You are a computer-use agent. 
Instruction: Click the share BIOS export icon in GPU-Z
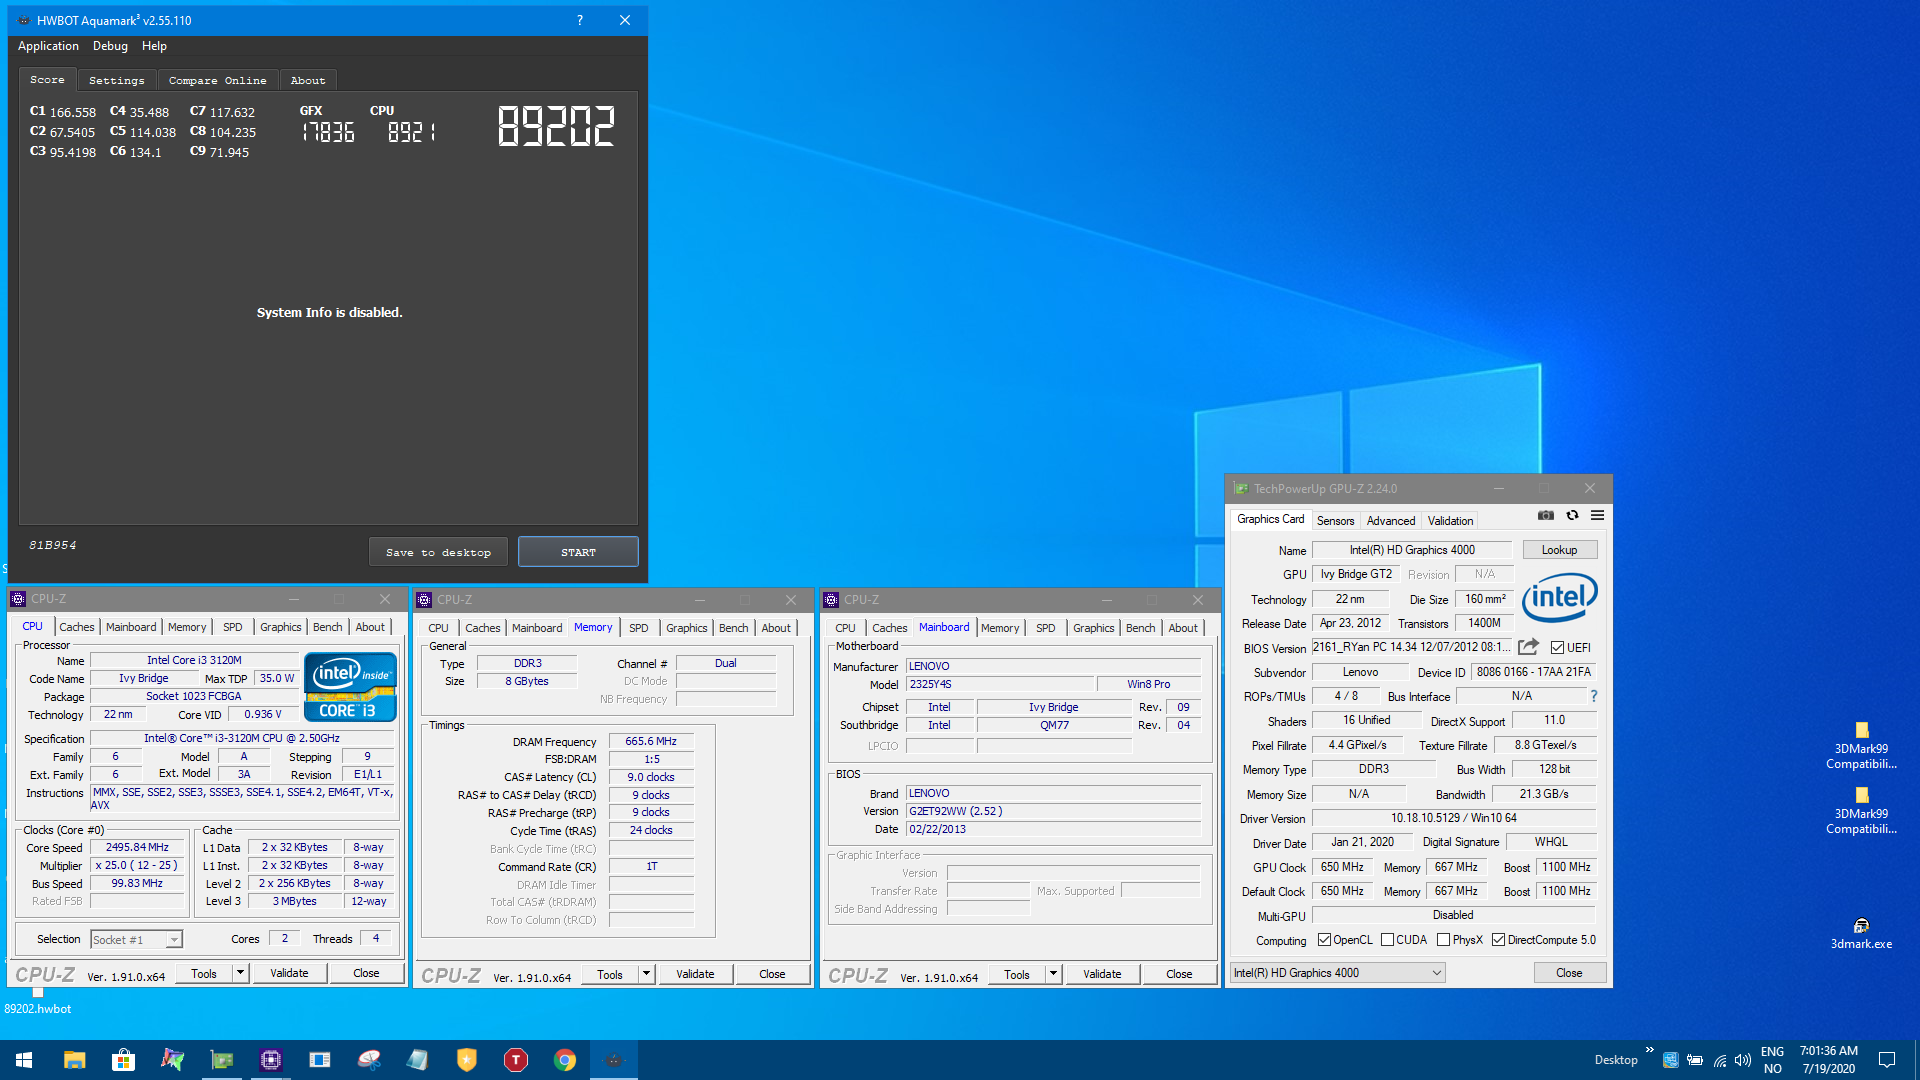(x=1528, y=647)
